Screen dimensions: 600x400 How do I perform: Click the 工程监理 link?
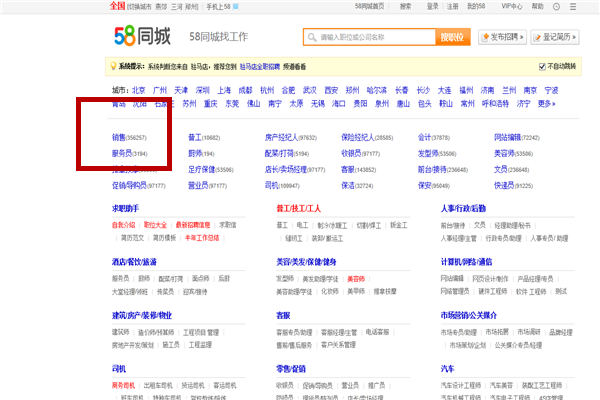click(x=200, y=345)
